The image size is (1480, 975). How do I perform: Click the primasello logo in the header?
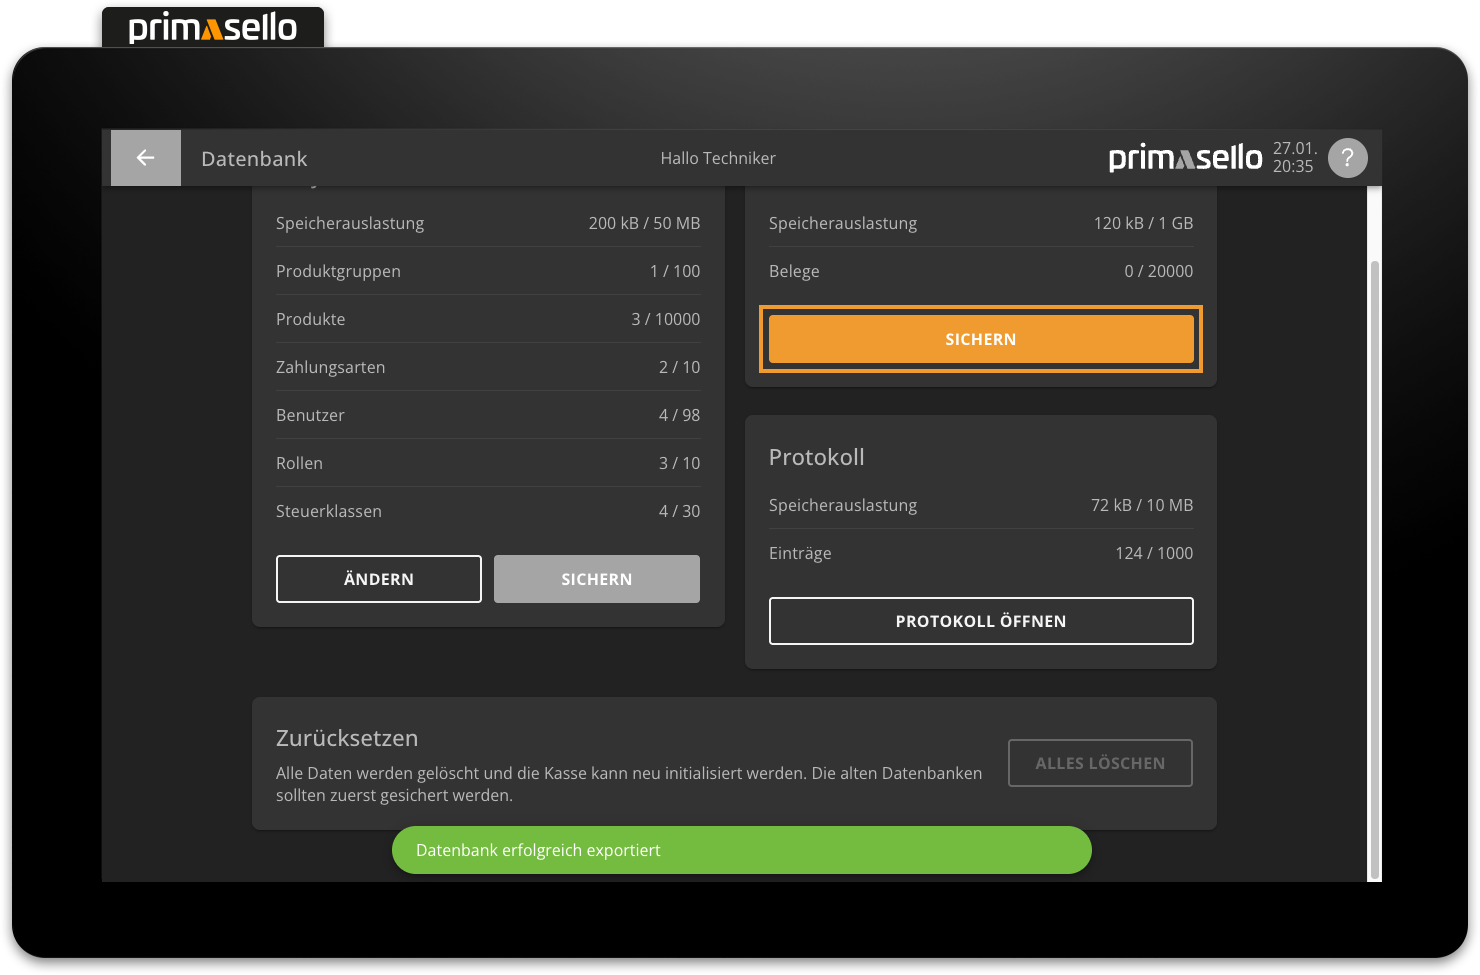[x=1185, y=157]
